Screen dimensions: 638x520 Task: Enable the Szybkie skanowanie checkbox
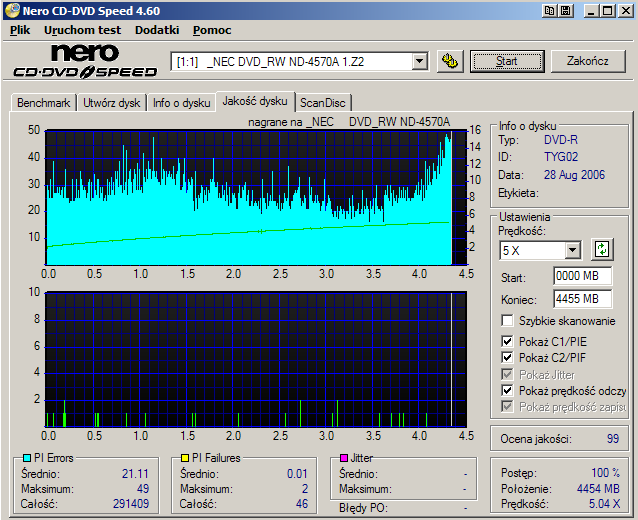507,321
